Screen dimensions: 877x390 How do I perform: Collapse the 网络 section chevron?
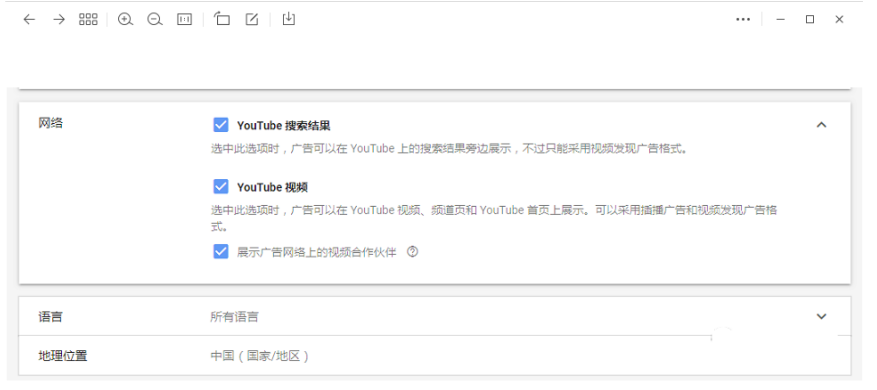(x=821, y=125)
